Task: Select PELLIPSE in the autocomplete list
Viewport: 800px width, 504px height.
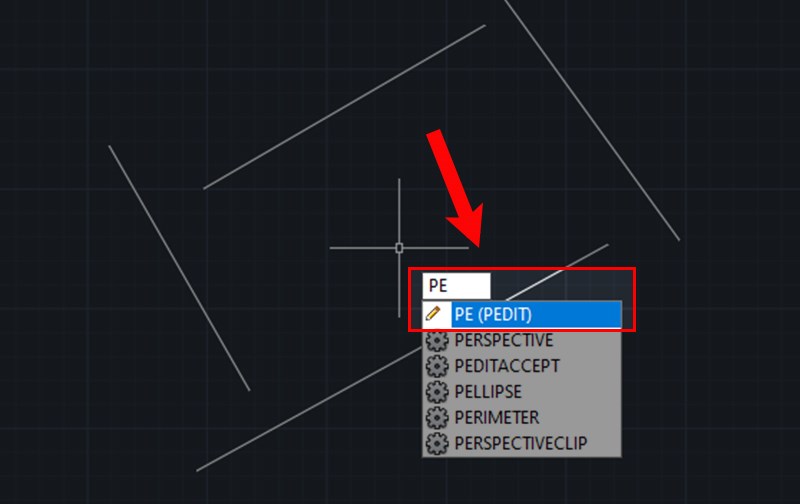Action: point(521,392)
